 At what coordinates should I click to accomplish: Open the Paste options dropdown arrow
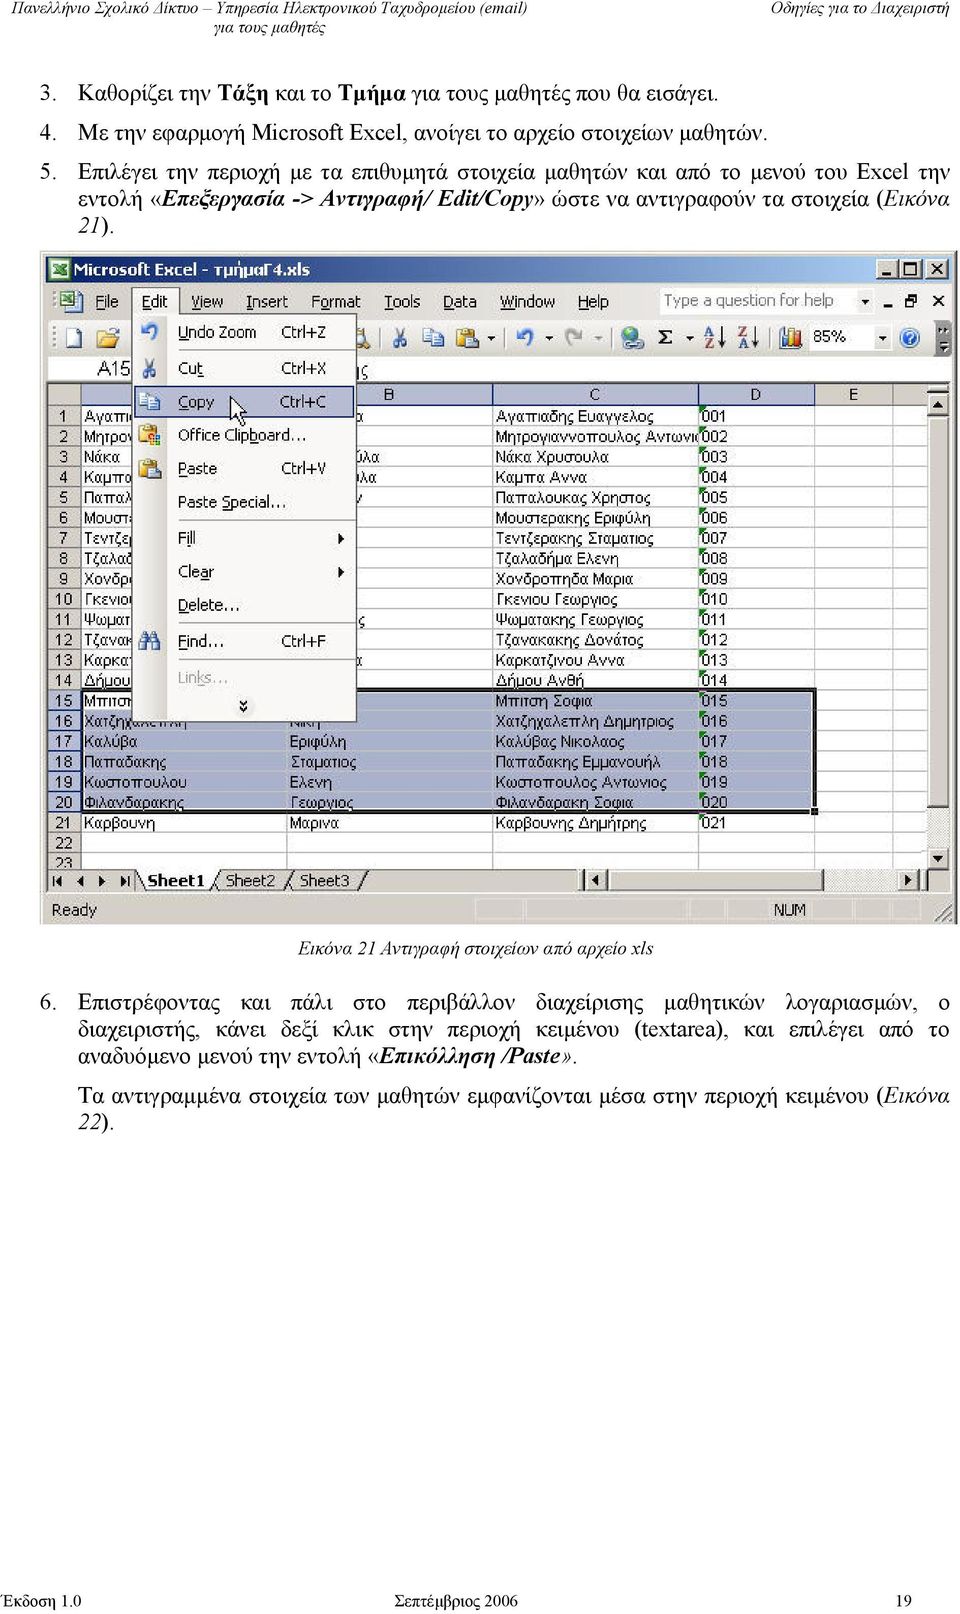point(491,338)
